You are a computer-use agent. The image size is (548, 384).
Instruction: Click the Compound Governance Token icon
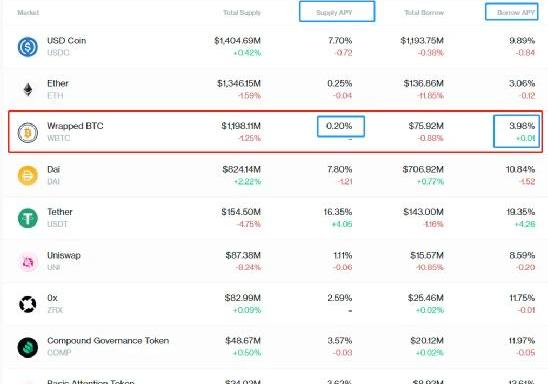tap(28, 347)
